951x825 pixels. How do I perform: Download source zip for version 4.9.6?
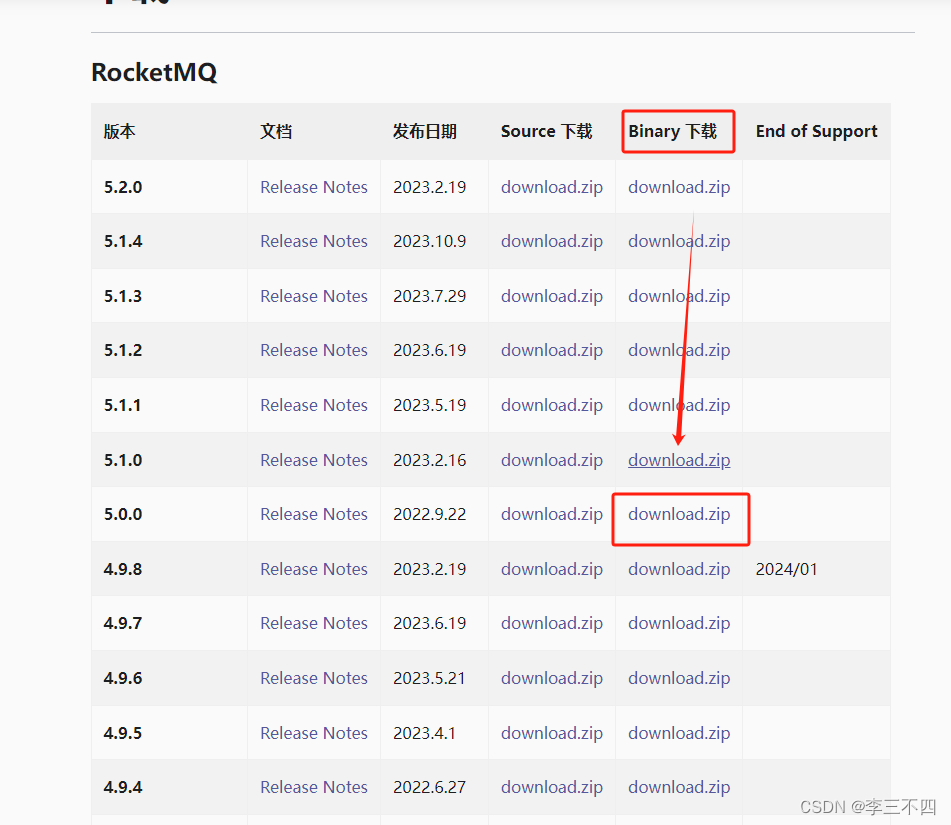(552, 678)
